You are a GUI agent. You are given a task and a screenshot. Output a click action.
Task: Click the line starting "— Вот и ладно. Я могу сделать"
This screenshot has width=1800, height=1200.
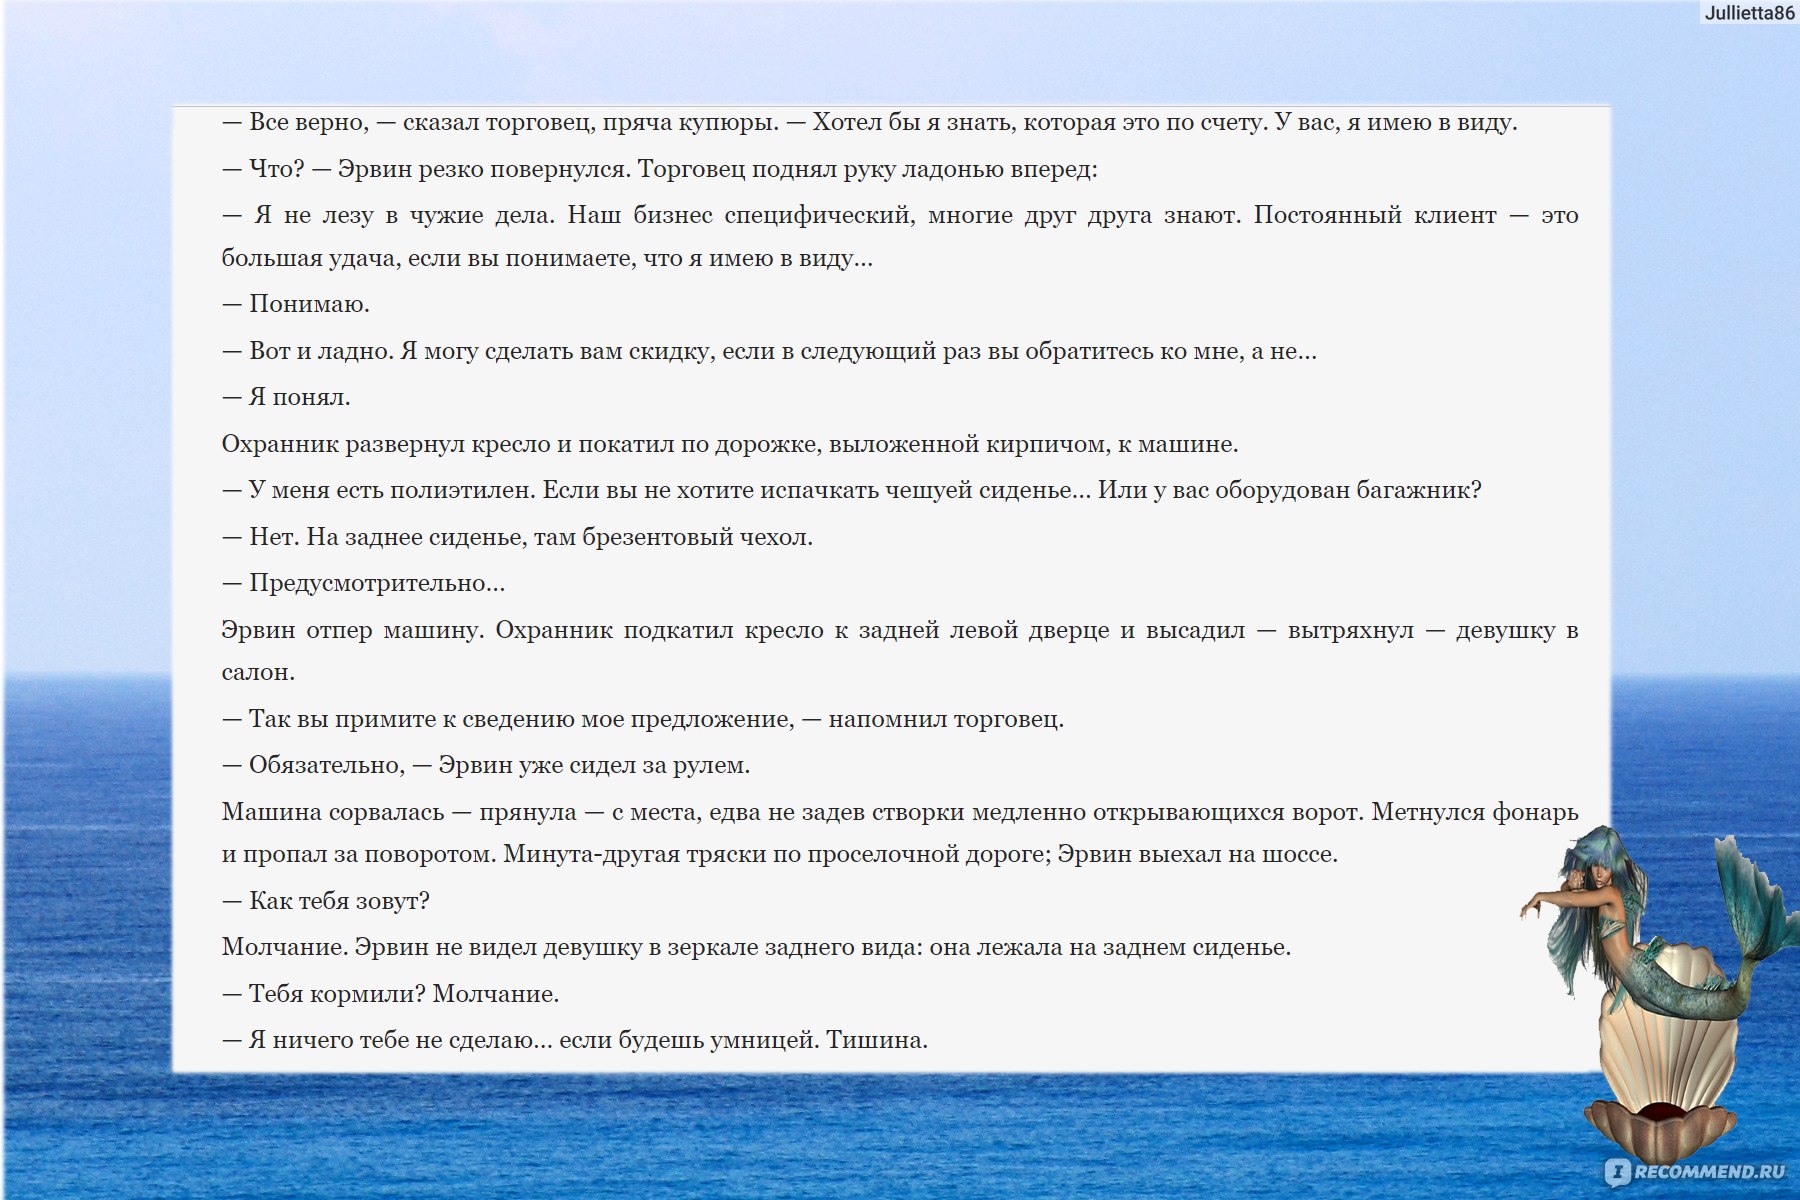pyautogui.click(x=769, y=351)
